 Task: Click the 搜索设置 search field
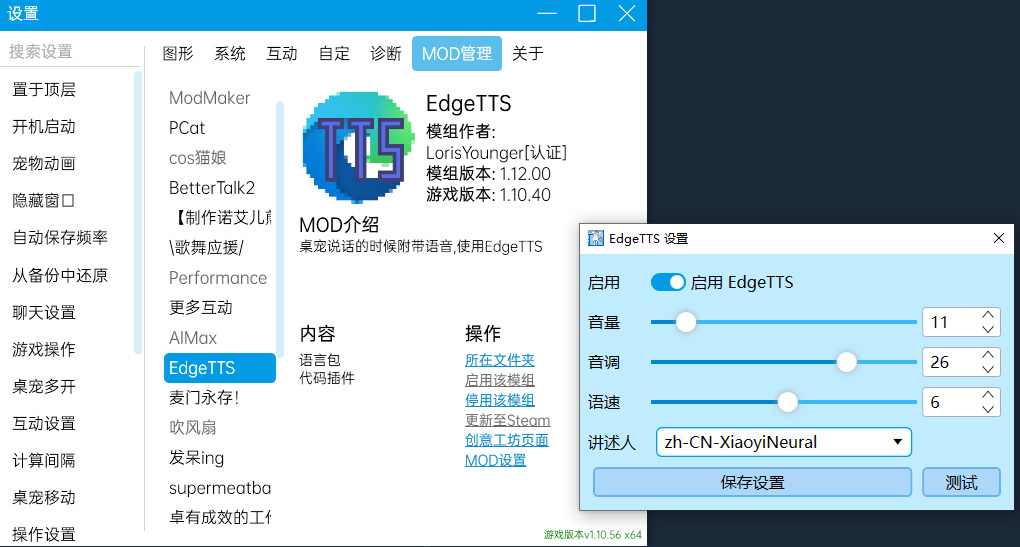click(x=70, y=51)
